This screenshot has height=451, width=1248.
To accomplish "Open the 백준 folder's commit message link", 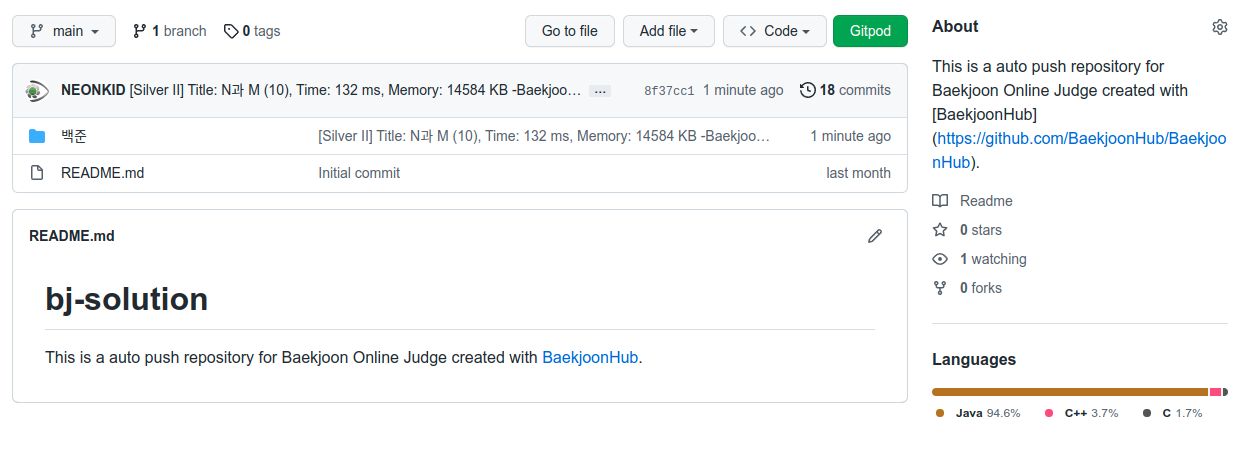I will (x=544, y=136).
